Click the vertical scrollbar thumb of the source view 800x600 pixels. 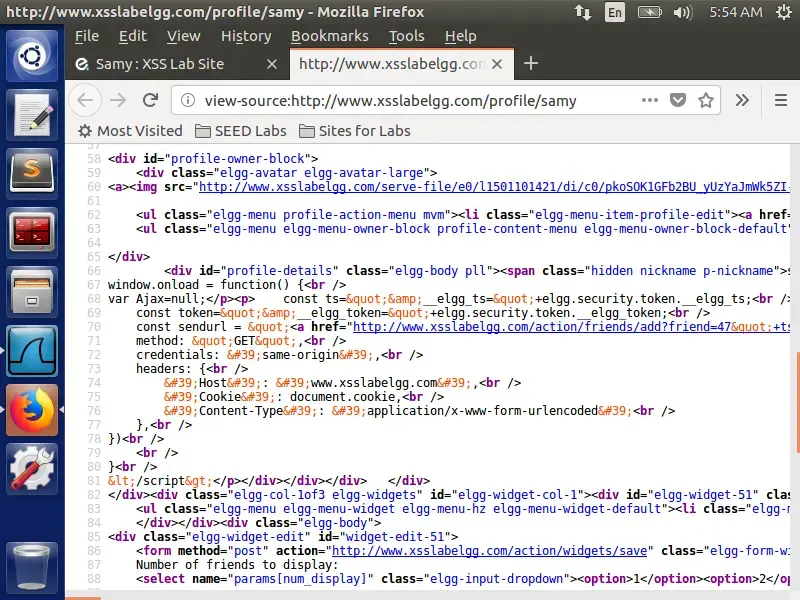[797, 403]
